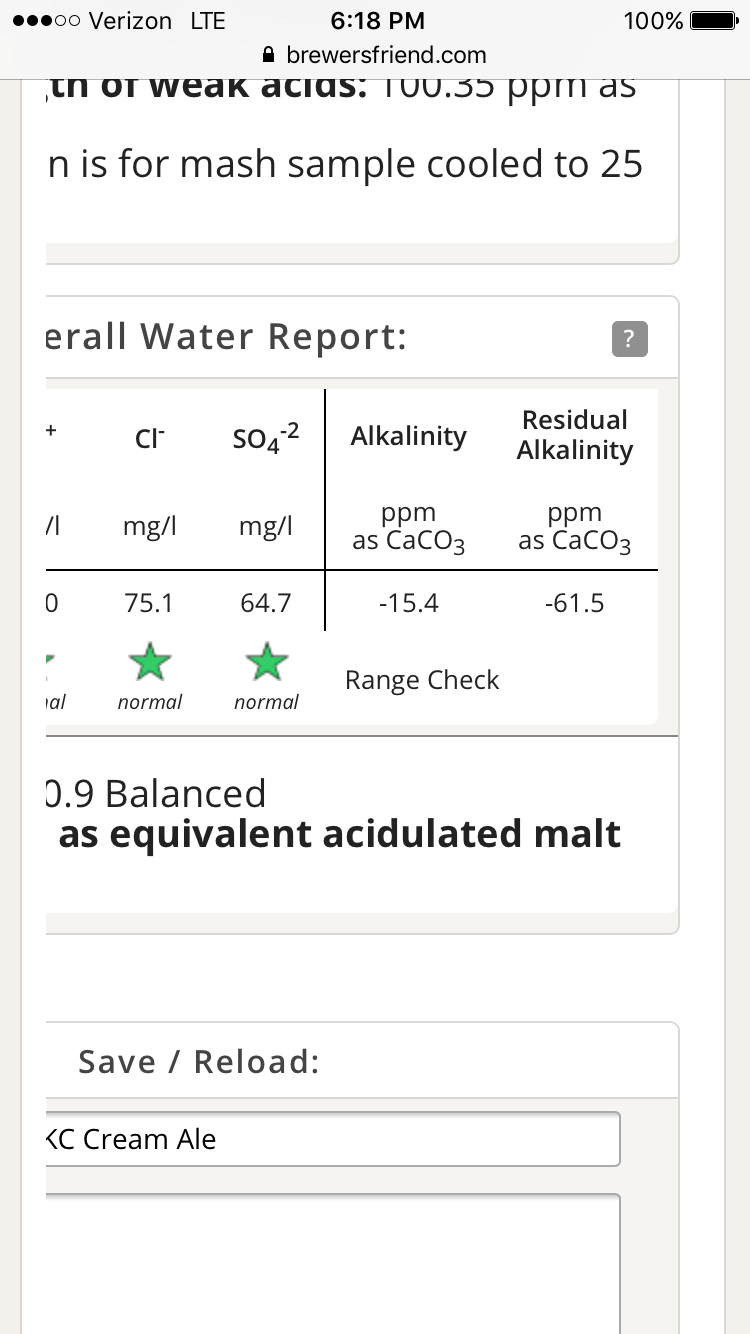Image resolution: width=750 pixels, height=1334 pixels.
Task: Tap the 6:18 PM clock
Action: [376, 21]
